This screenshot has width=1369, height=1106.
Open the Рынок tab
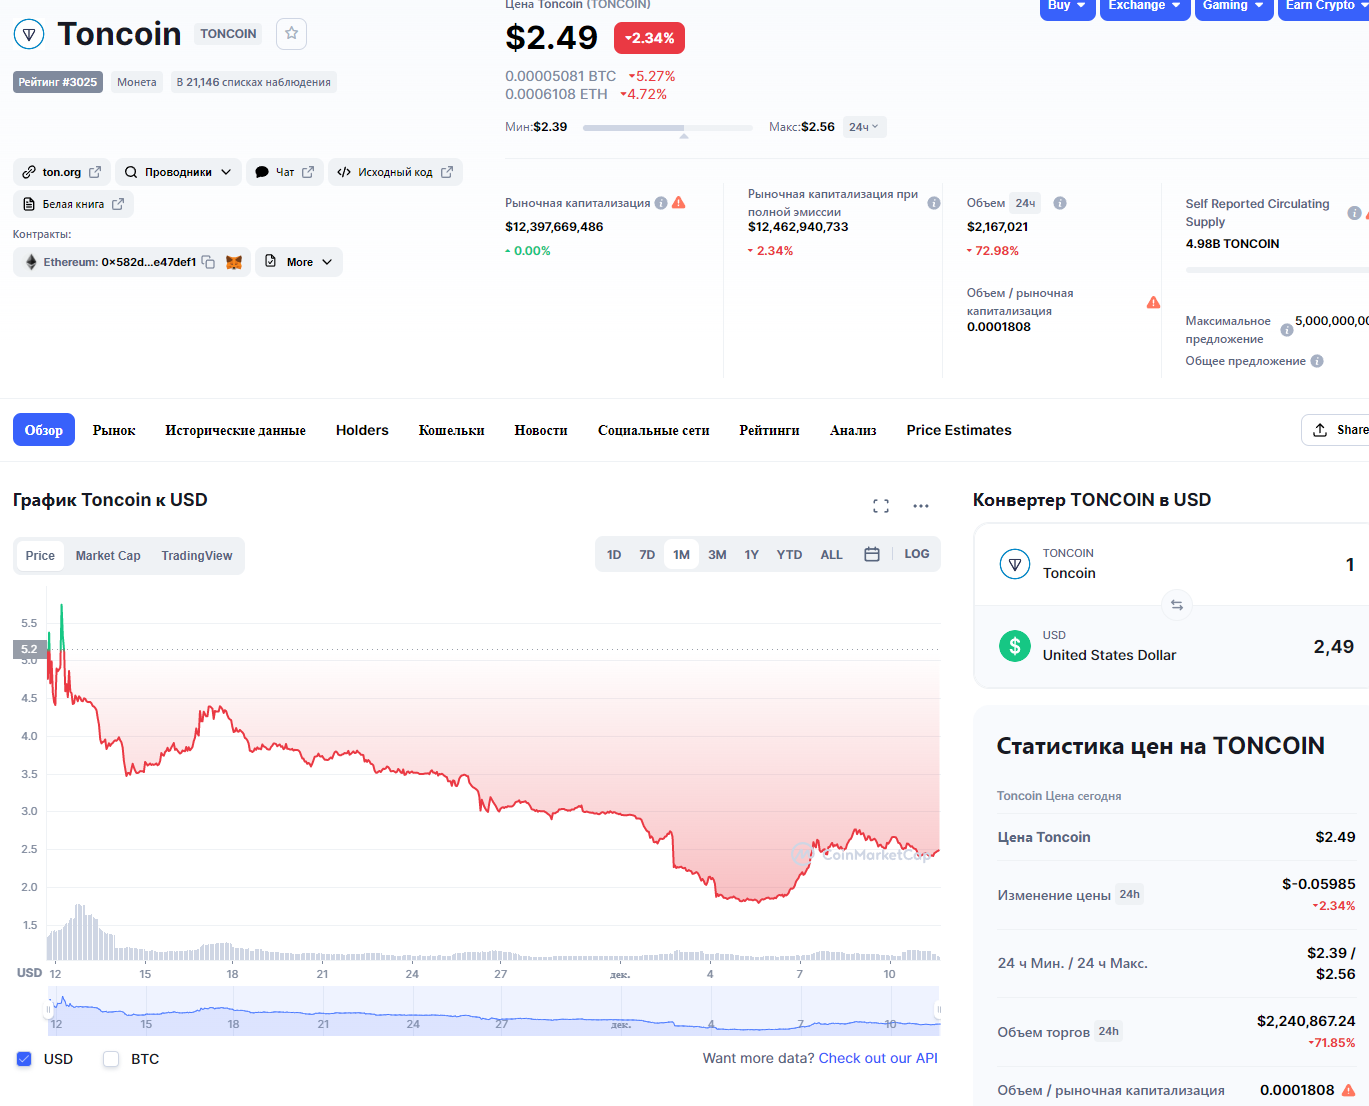[114, 430]
